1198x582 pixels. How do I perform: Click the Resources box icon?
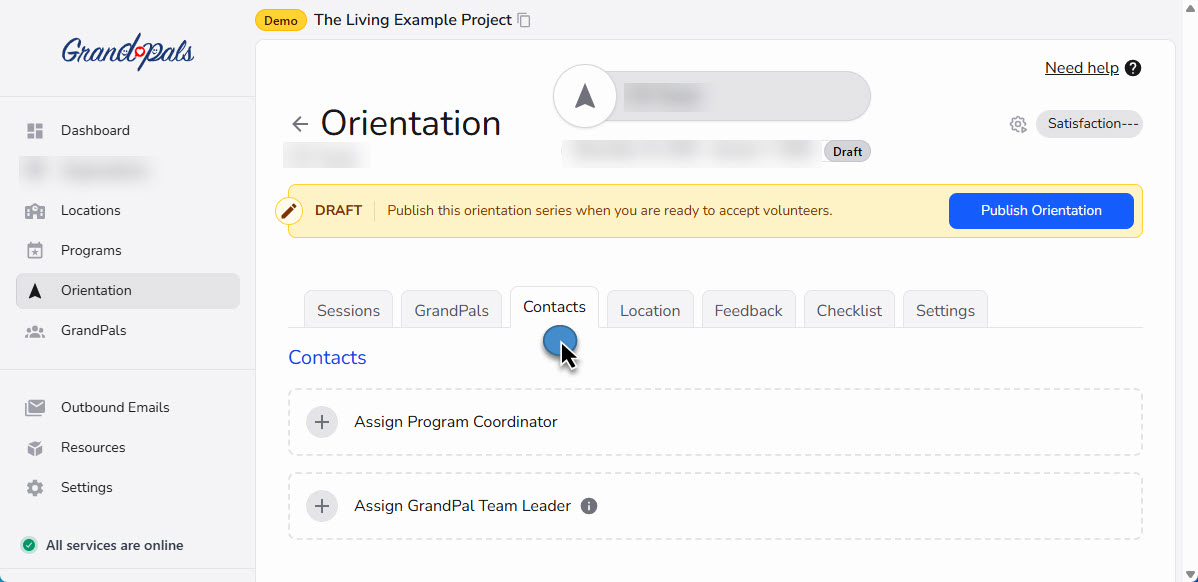(35, 448)
